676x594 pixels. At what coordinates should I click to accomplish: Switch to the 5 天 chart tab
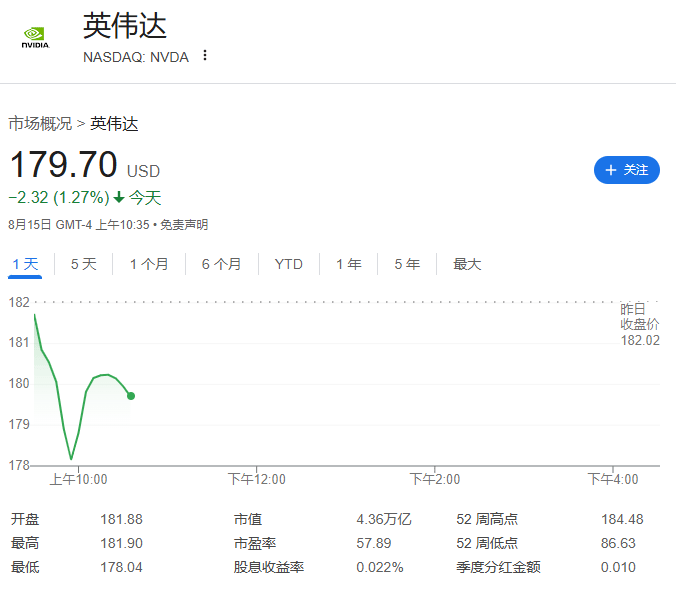(84, 264)
